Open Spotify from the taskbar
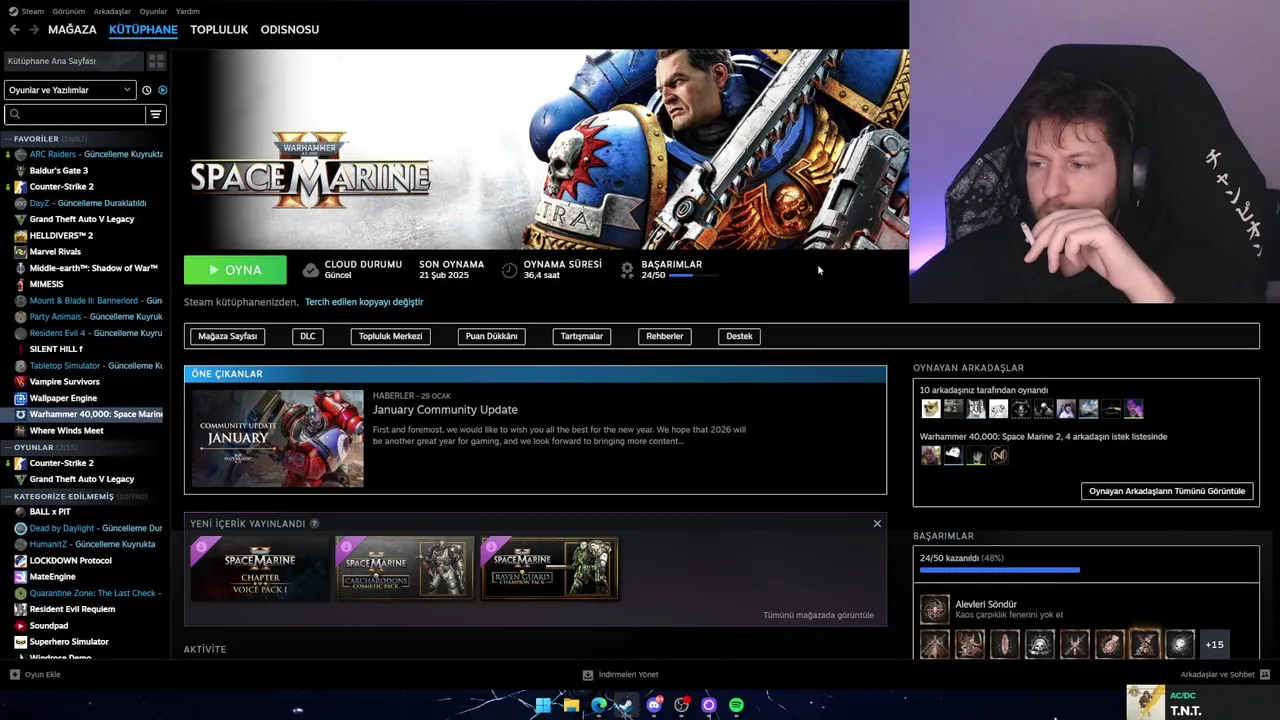Screen dimensions: 1280x720 [x=736, y=705]
